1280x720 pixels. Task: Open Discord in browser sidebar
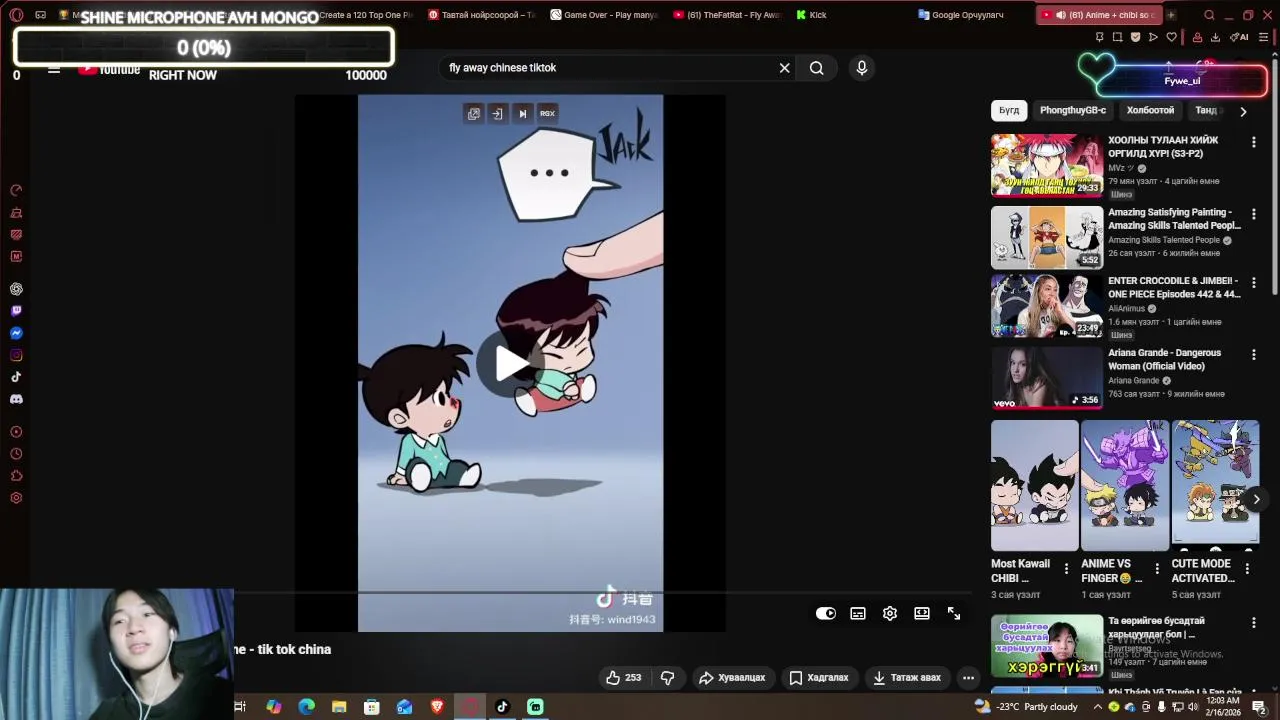[16, 399]
